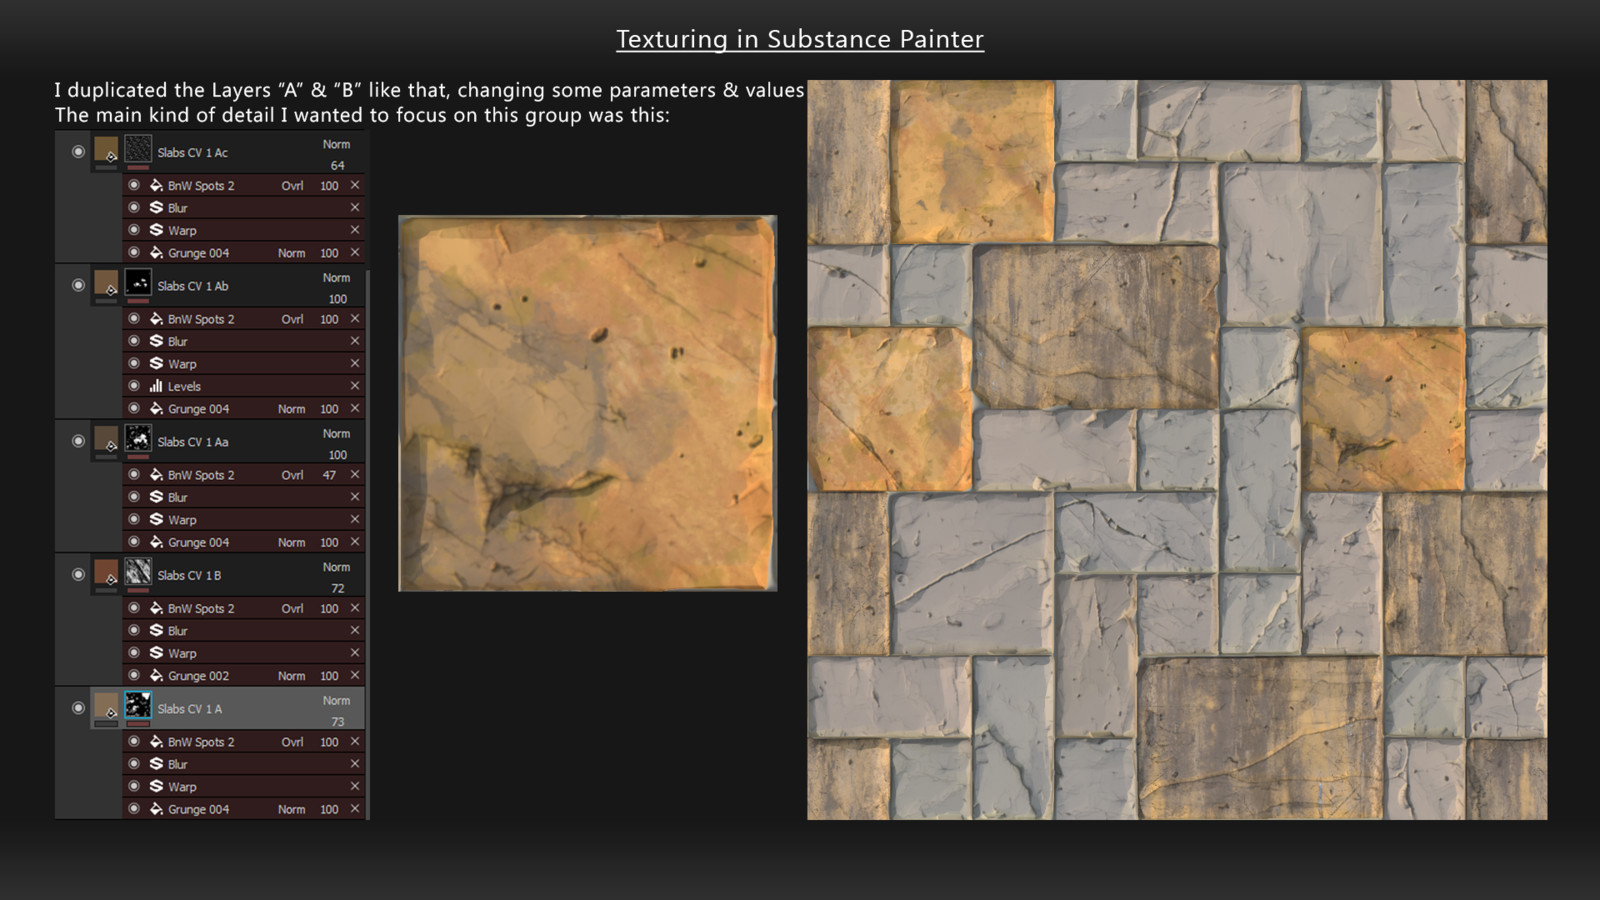
Task: Open Ovrl blend mode of BnW Spots 2 in Slabs CV 1 Aa
Action: click(x=292, y=475)
